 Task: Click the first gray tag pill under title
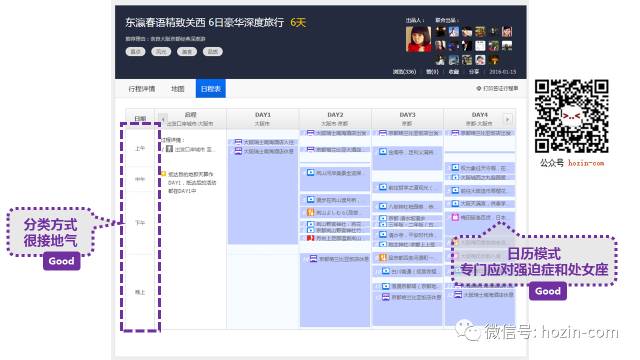coord(136,51)
